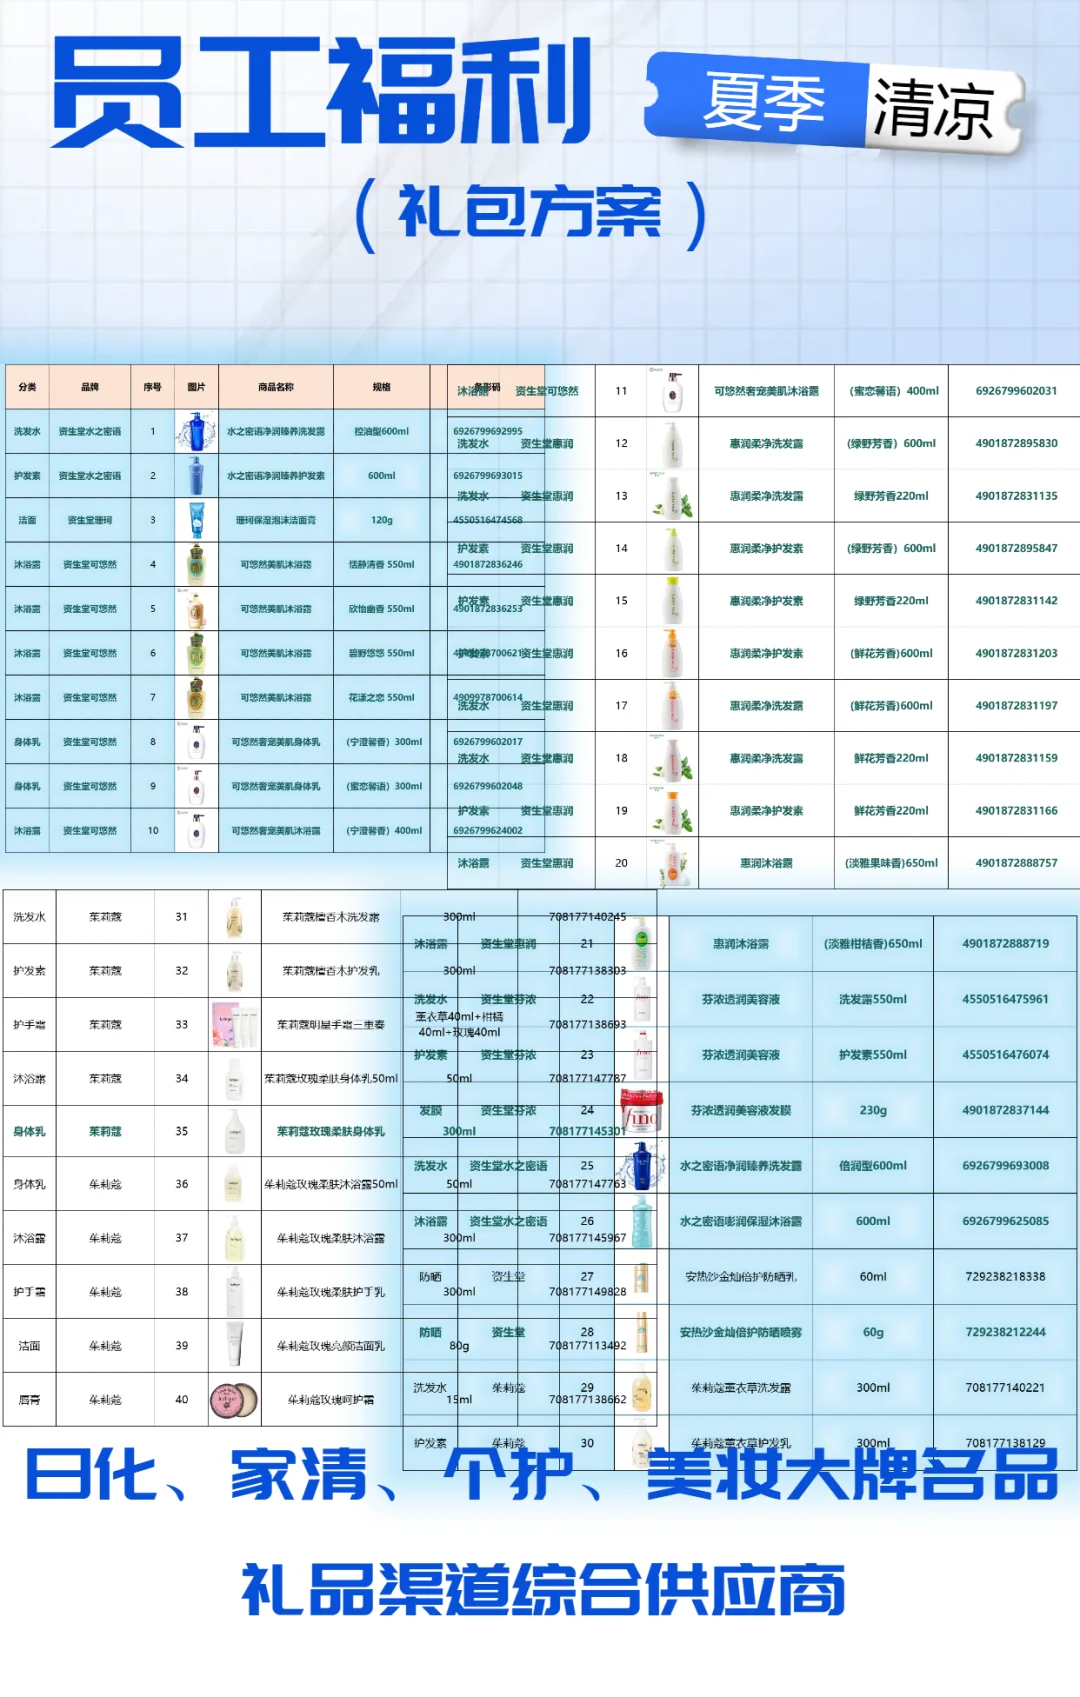The height and width of the screenshot is (1697, 1080).
Task: Click the 分类 column header
Action: (27, 387)
